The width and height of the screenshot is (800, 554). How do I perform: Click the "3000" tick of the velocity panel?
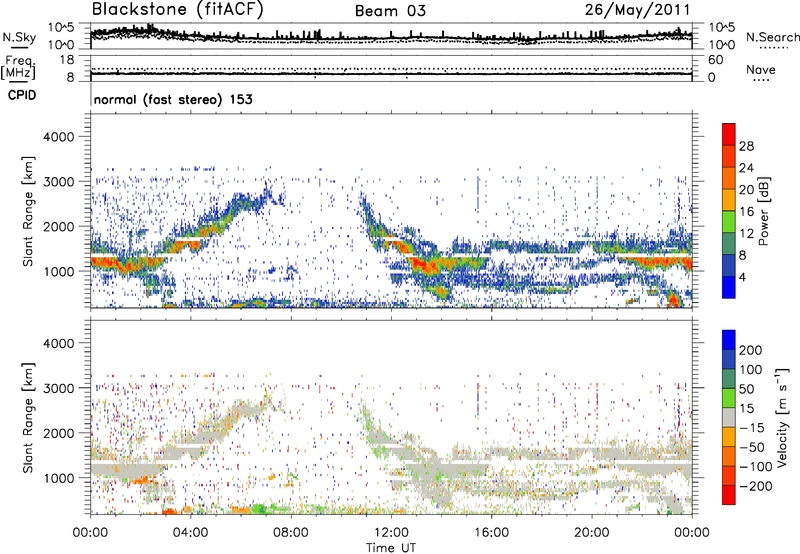(59, 388)
